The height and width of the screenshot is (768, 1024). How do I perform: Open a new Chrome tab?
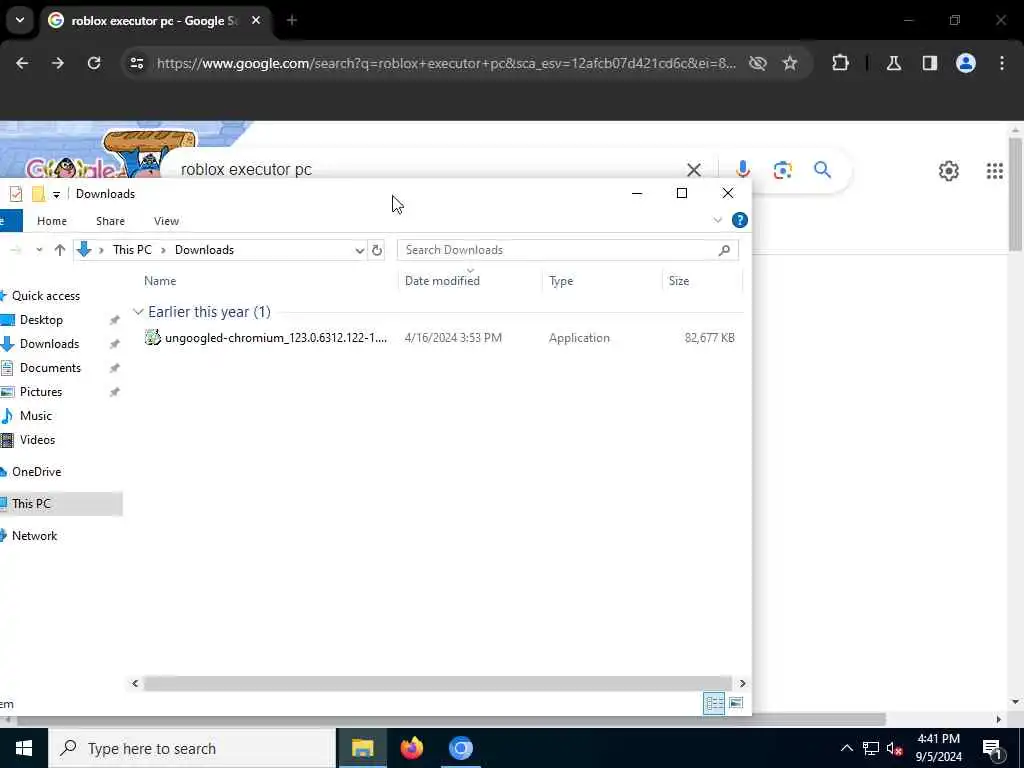click(x=292, y=20)
